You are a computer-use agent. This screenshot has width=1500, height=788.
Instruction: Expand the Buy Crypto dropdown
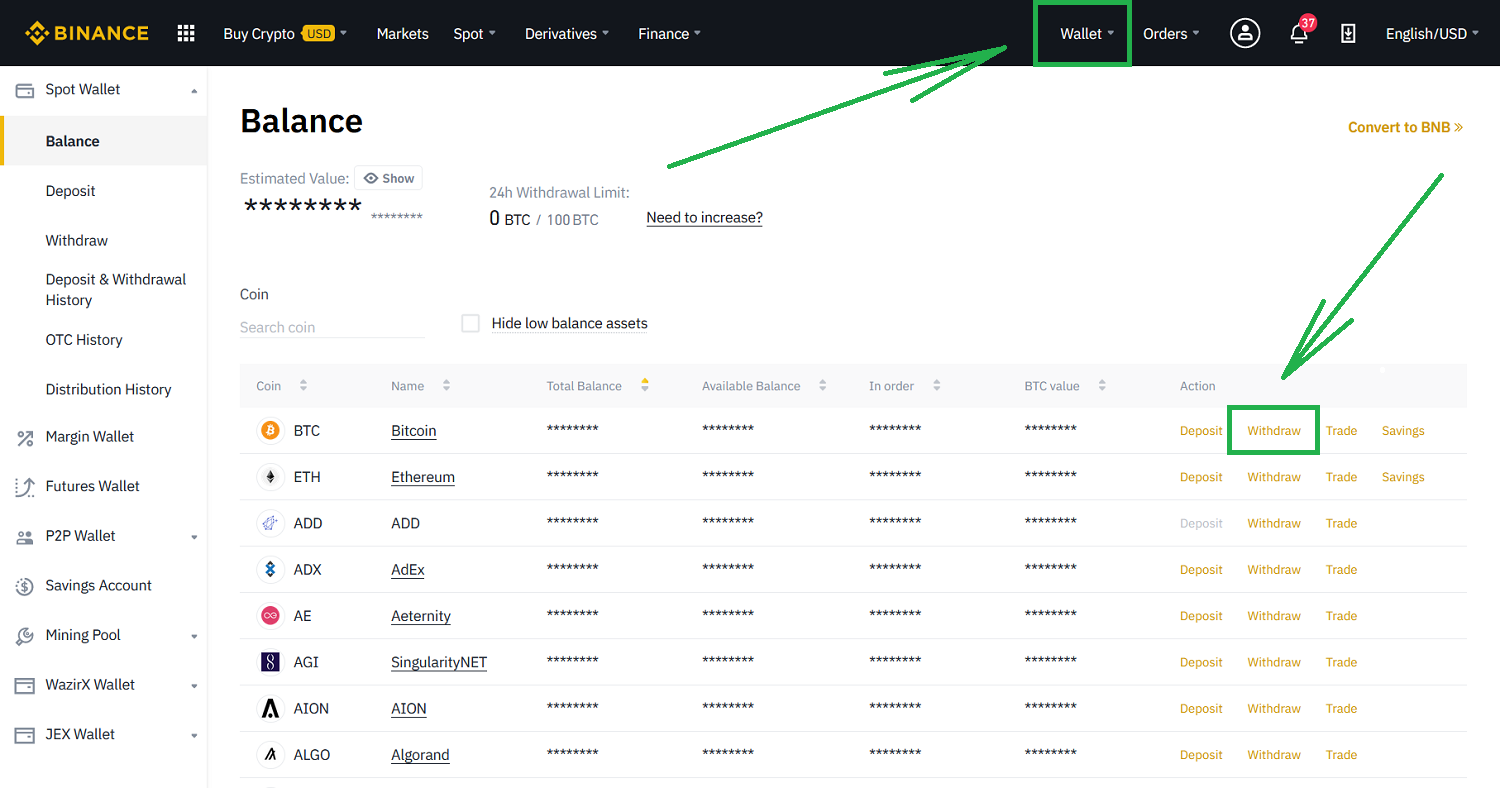tap(285, 34)
